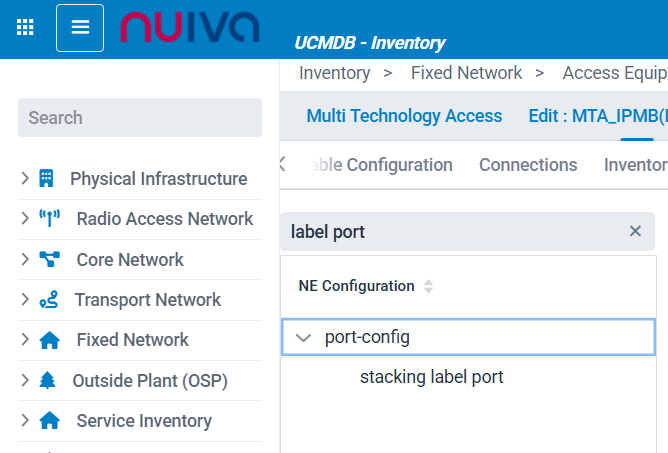Expand the Core Network sidebar section
Image resolution: width=668 pixels, height=453 pixels.
tap(25, 260)
